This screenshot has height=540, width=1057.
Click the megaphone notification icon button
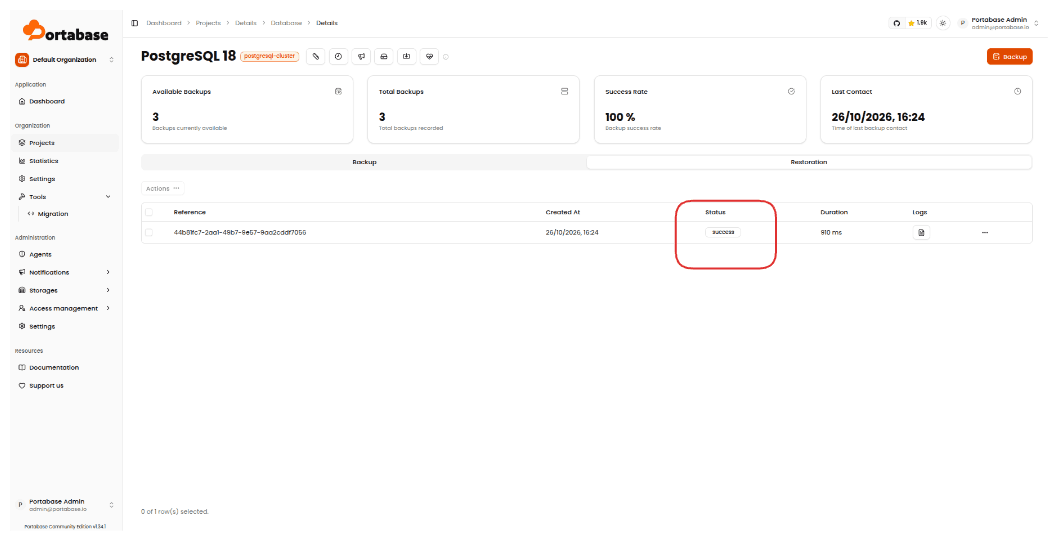pos(361,57)
